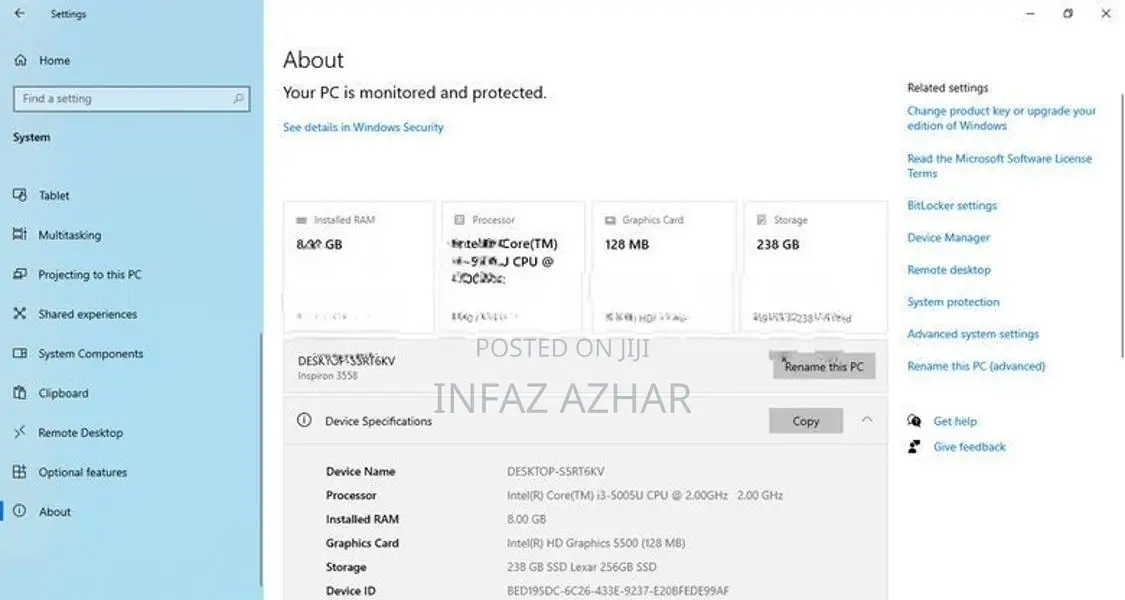Click the Find a setting search box
1125x600 pixels.
coord(131,98)
